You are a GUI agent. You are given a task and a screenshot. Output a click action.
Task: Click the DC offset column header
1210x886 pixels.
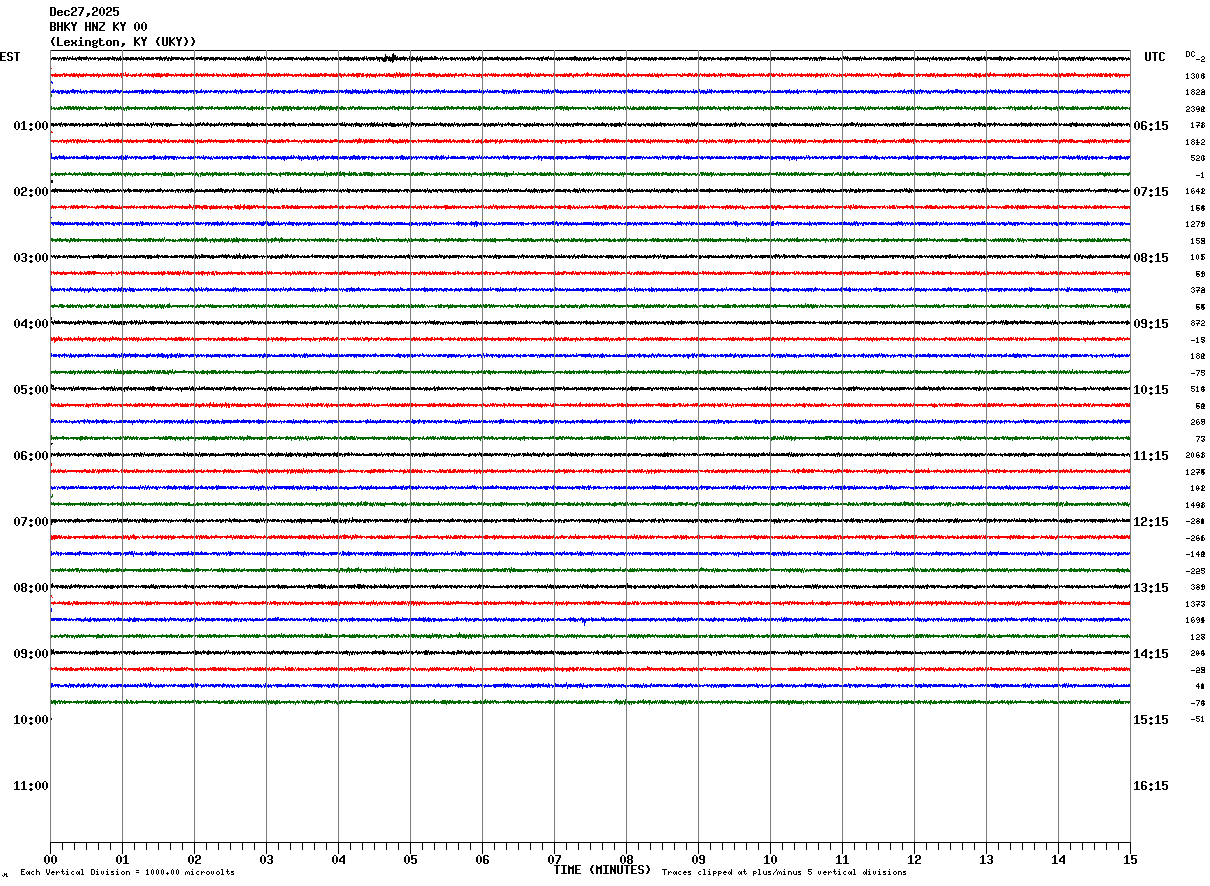[x=1190, y=54]
